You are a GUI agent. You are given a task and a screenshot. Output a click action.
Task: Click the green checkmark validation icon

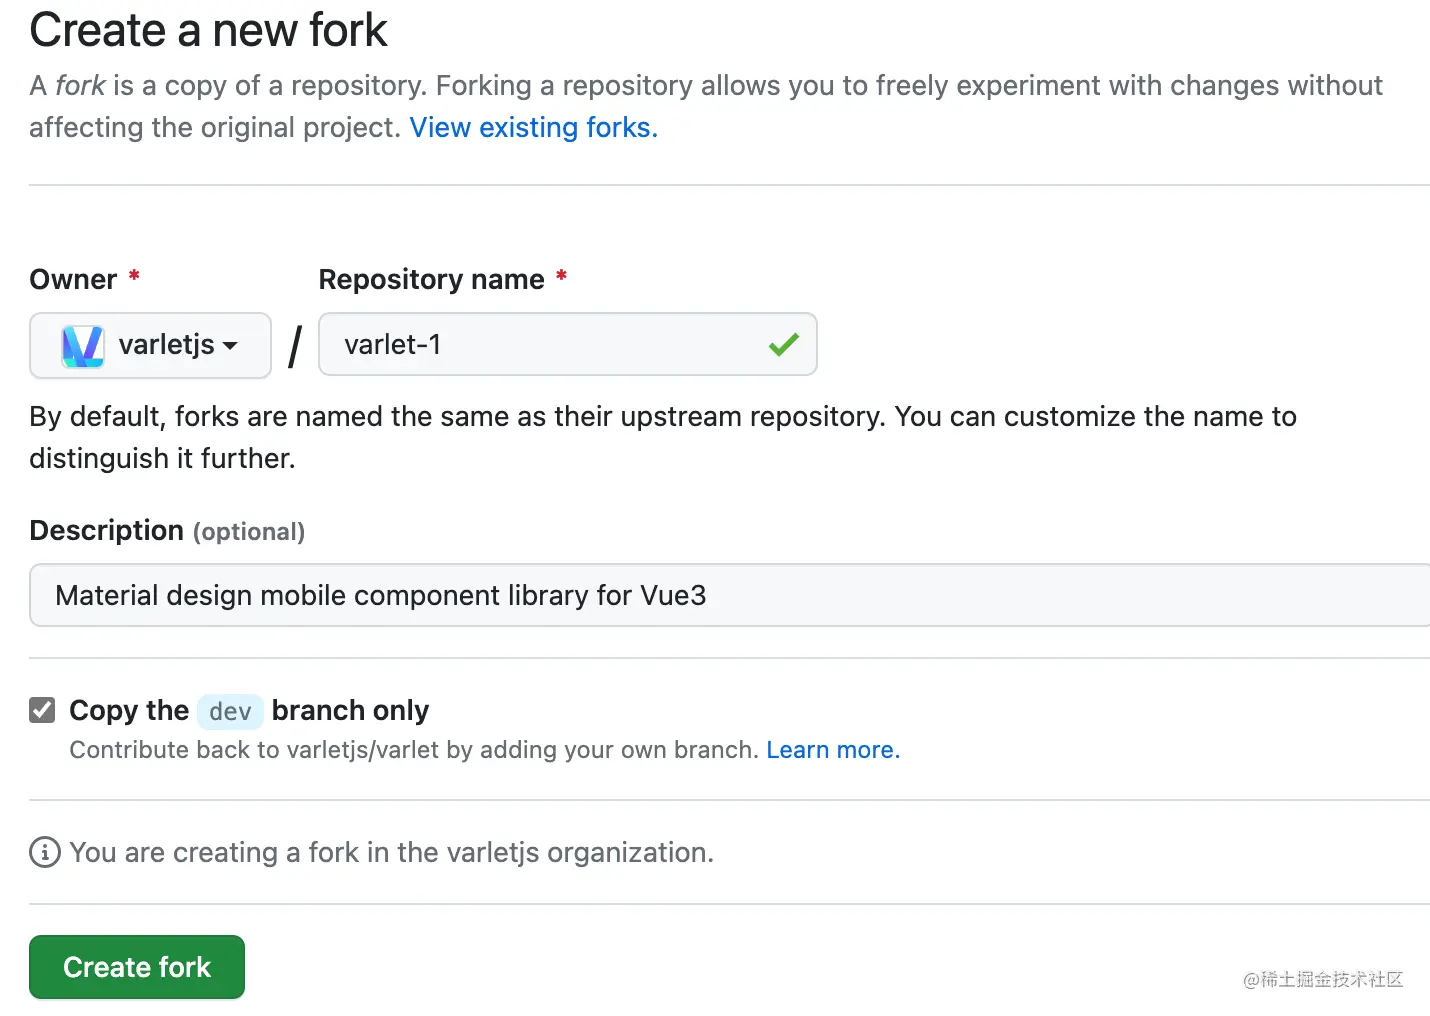784,345
